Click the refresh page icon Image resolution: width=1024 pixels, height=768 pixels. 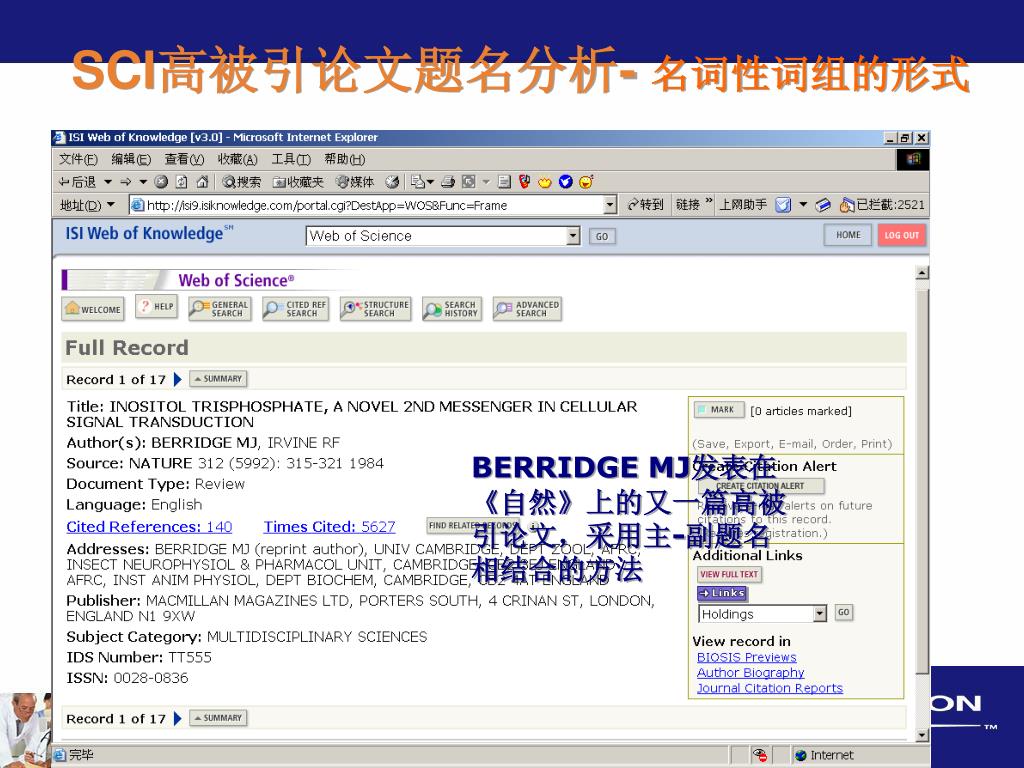182,182
